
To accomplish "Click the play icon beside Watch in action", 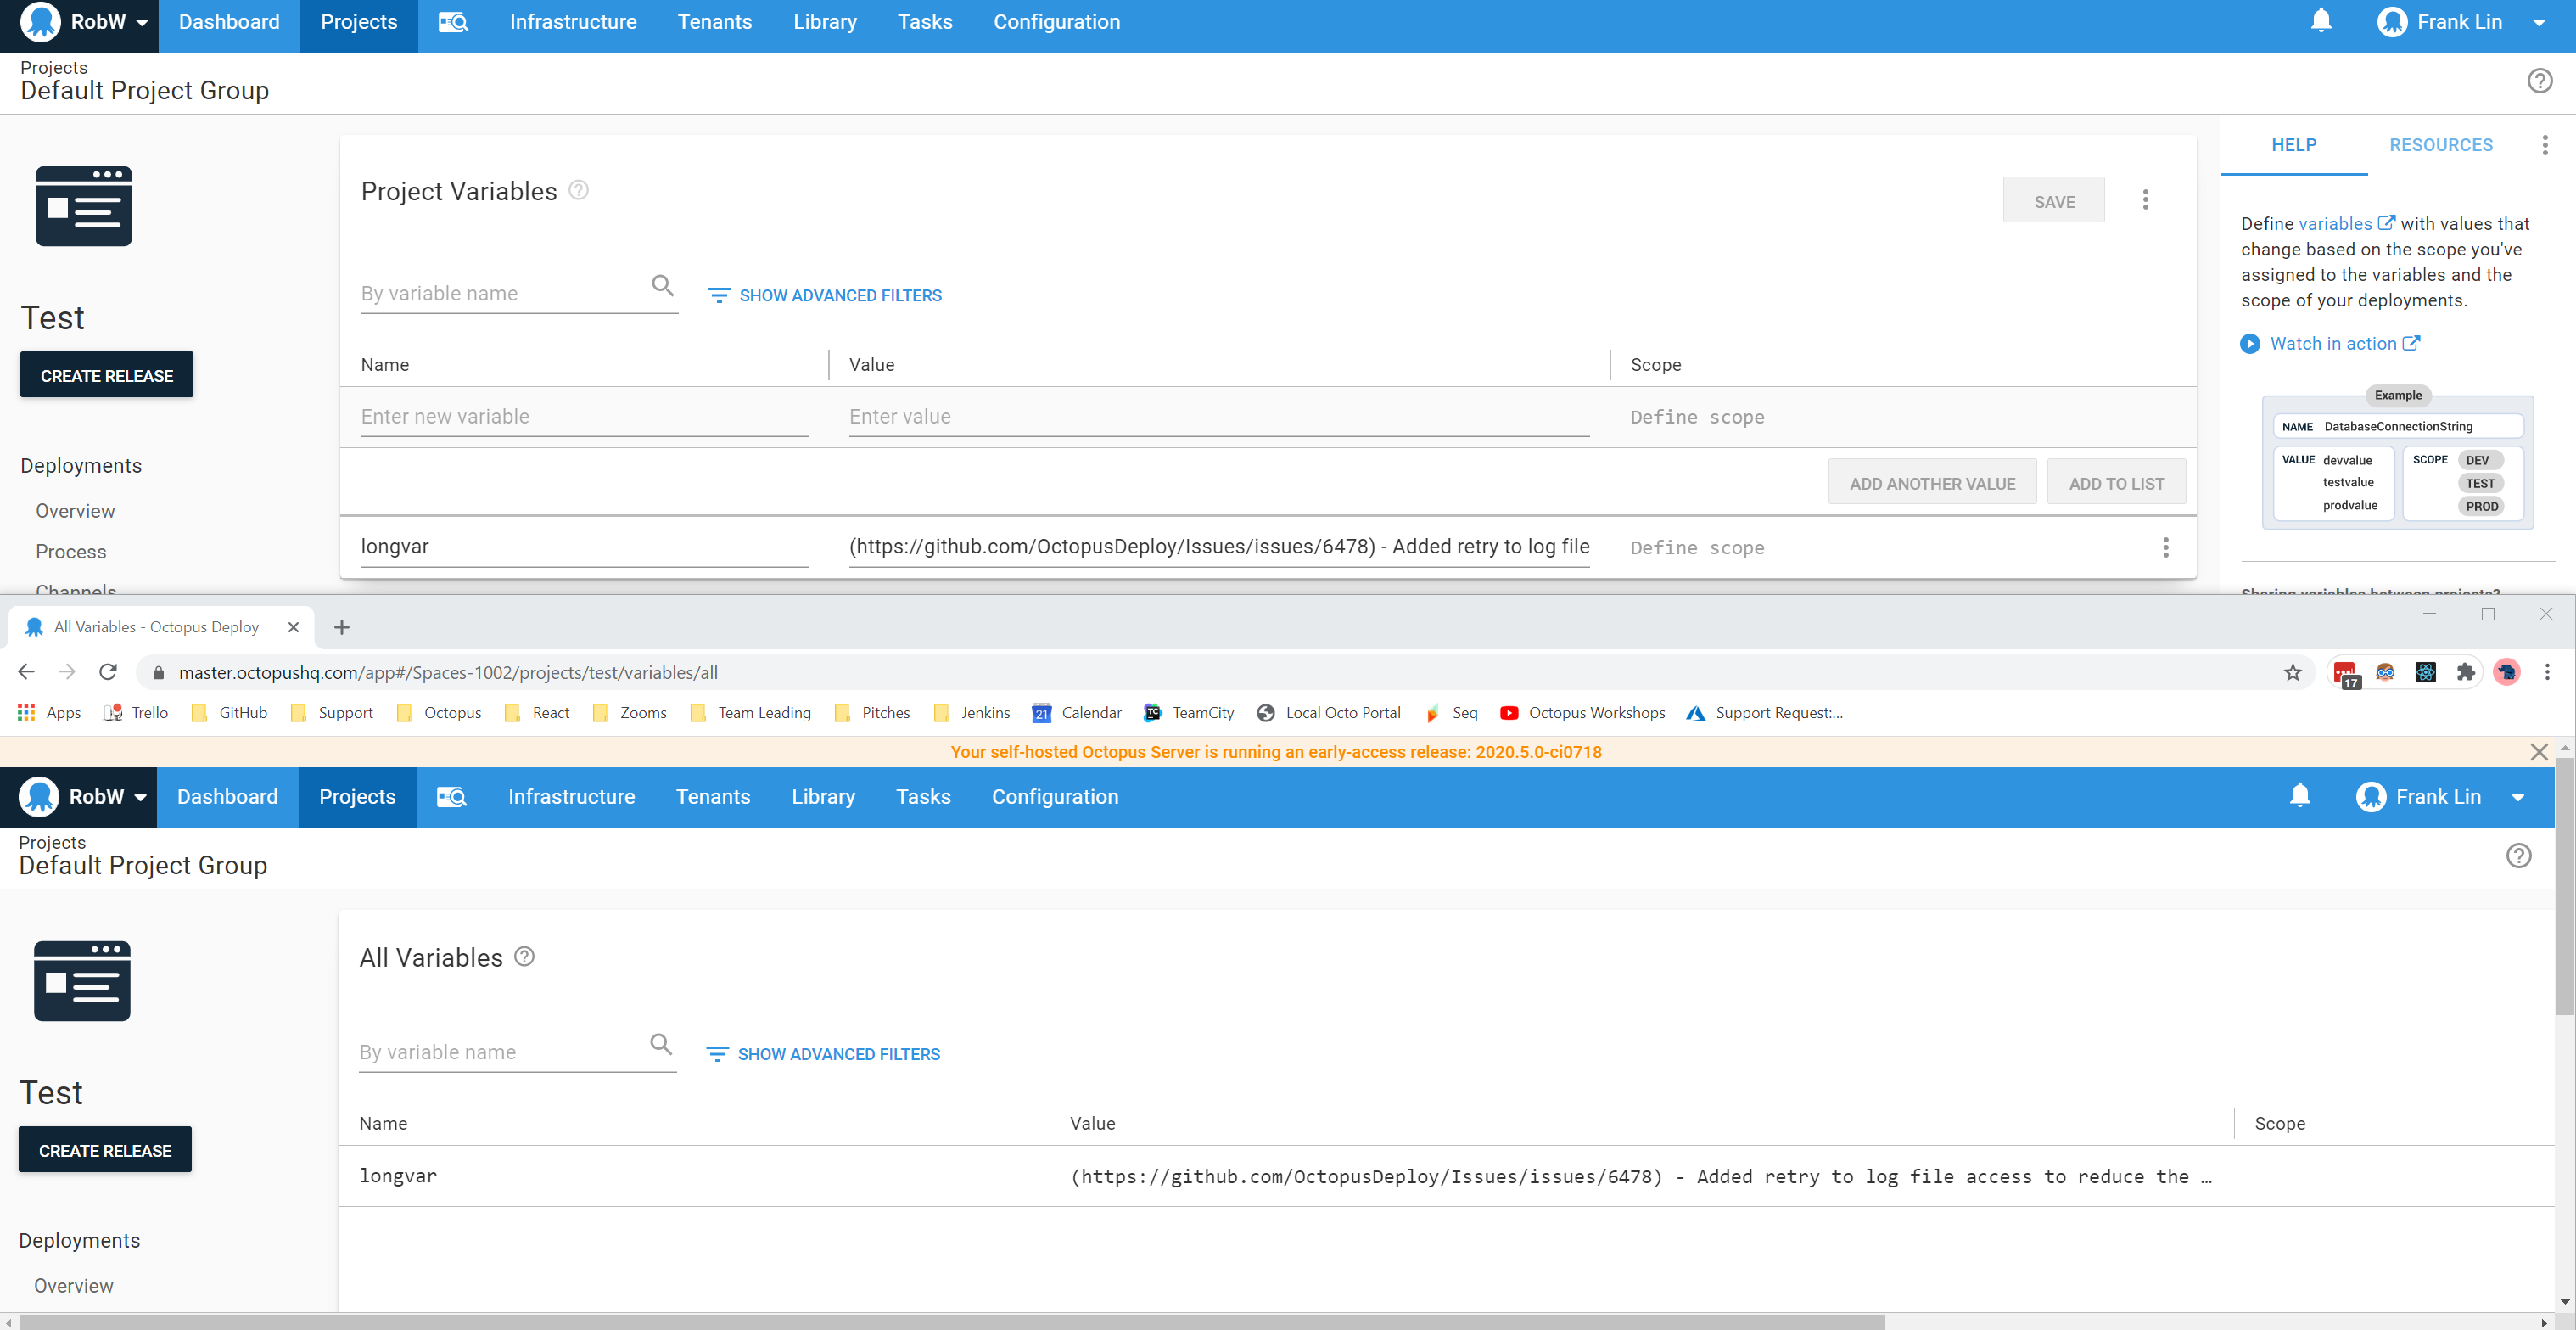I will pyautogui.click(x=2250, y=344).
